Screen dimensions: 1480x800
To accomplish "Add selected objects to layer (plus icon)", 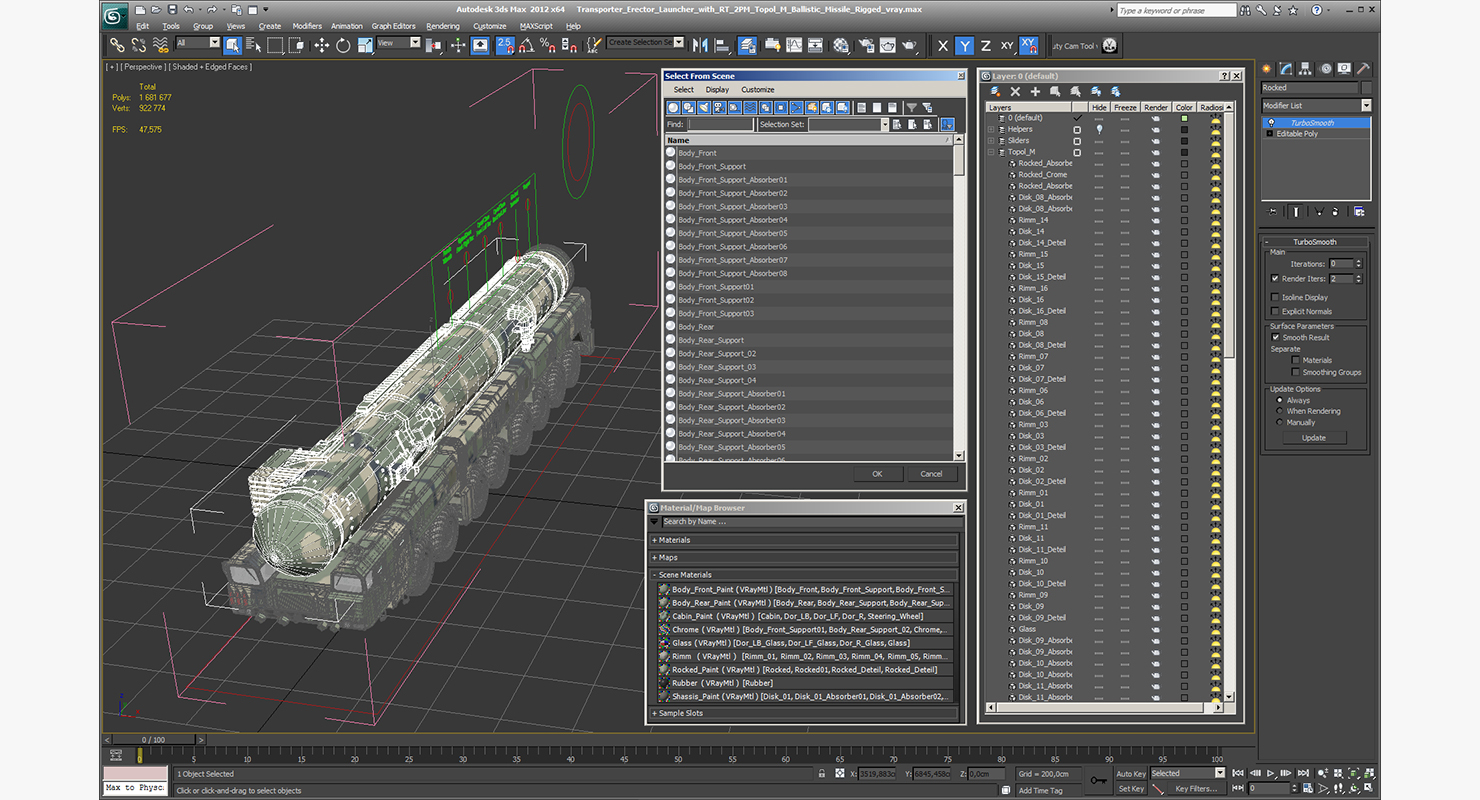I will (1035, 91).
